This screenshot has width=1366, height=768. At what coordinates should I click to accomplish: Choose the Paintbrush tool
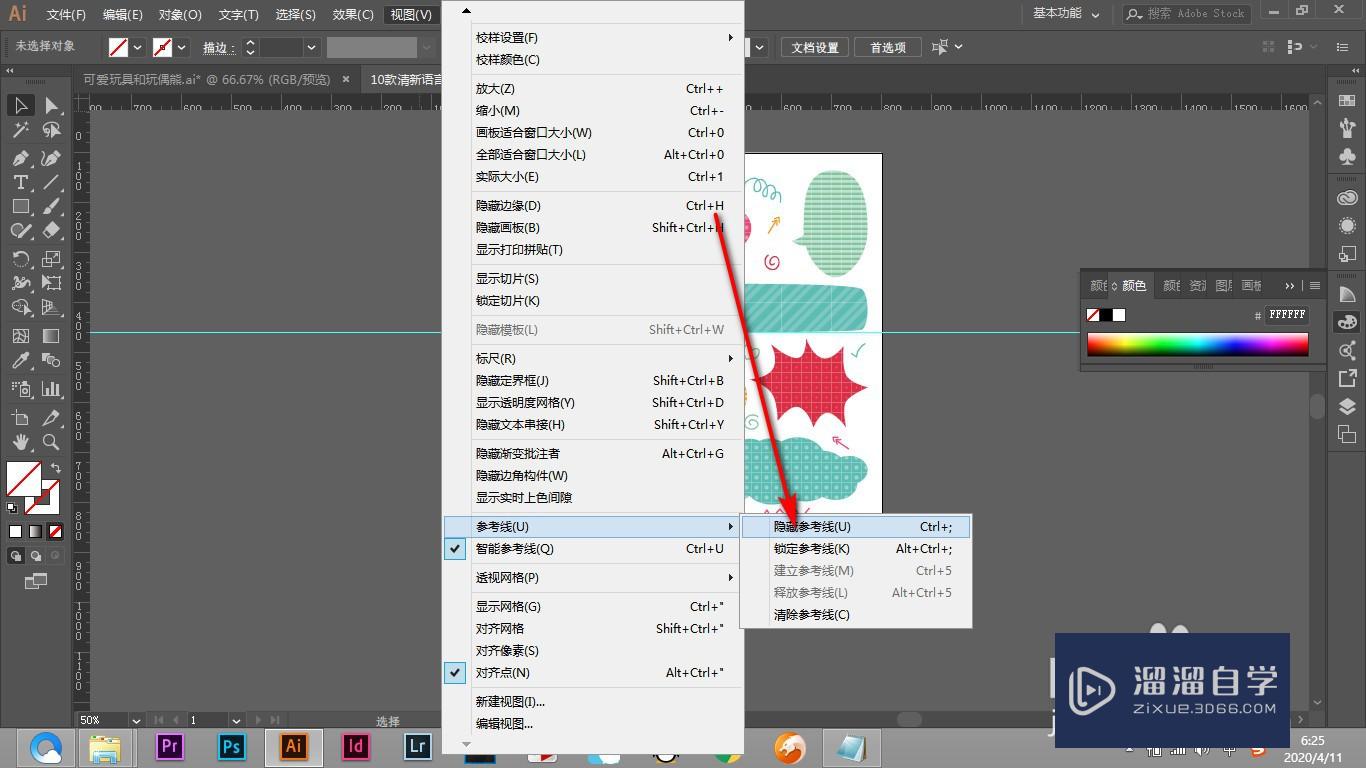pos(51,206)
